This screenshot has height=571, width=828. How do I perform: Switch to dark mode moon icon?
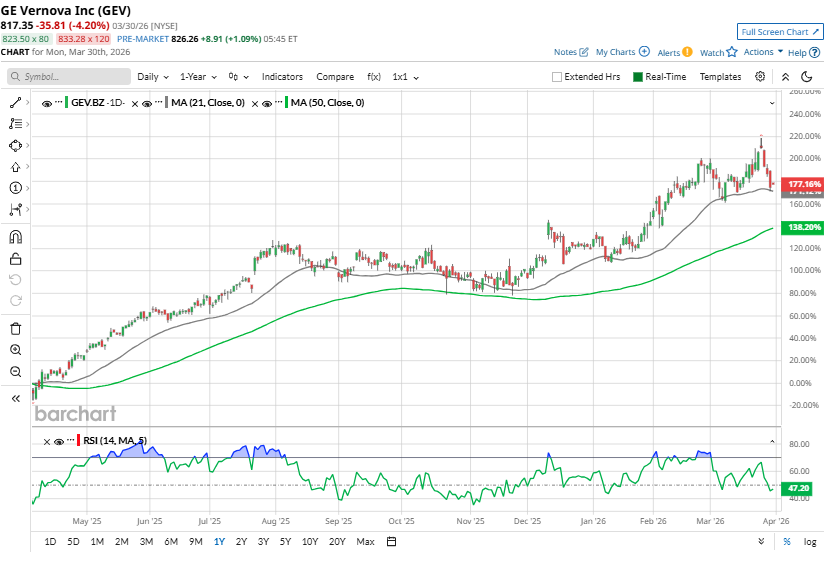click(x=807, y=77)
